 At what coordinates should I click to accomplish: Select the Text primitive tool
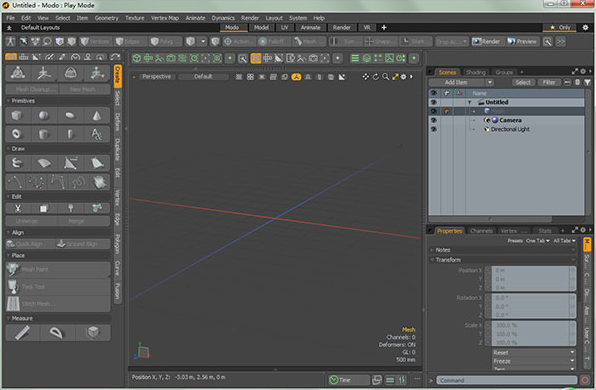click(97, 134)
